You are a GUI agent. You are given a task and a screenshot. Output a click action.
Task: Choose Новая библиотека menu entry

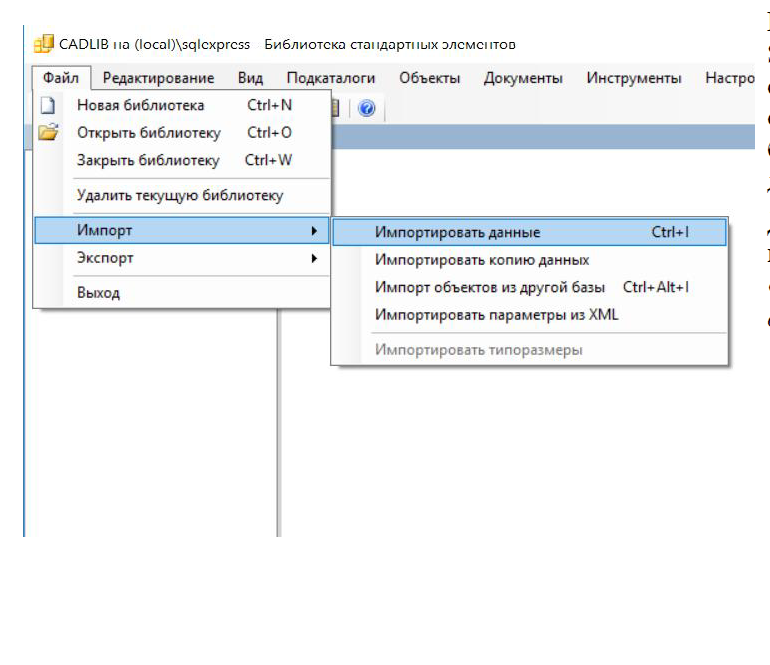[182, 105]
